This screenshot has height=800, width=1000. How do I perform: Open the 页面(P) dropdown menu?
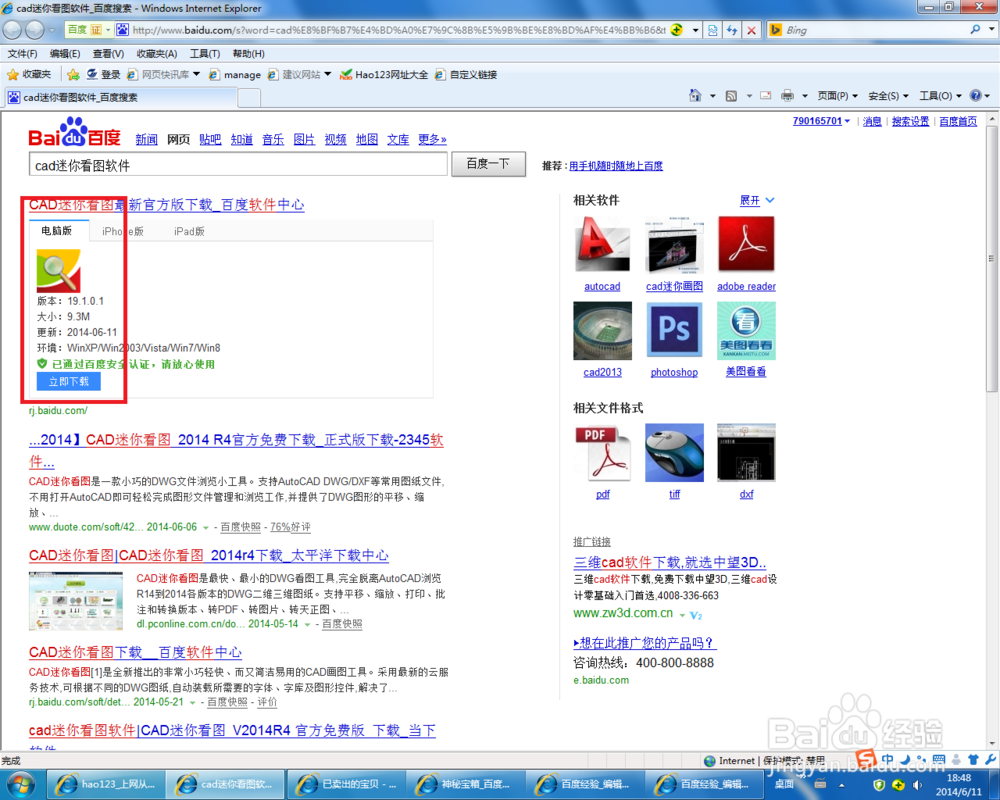(838, 96)
